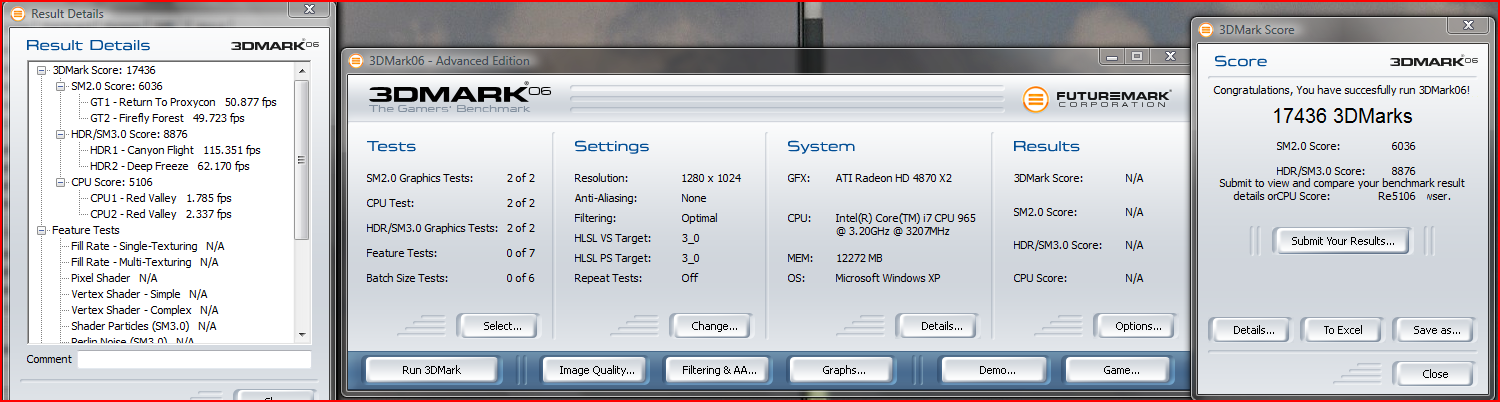Click the Result Details tree scrollbar up arrow
1500x402 pixels.
point(302,71)
